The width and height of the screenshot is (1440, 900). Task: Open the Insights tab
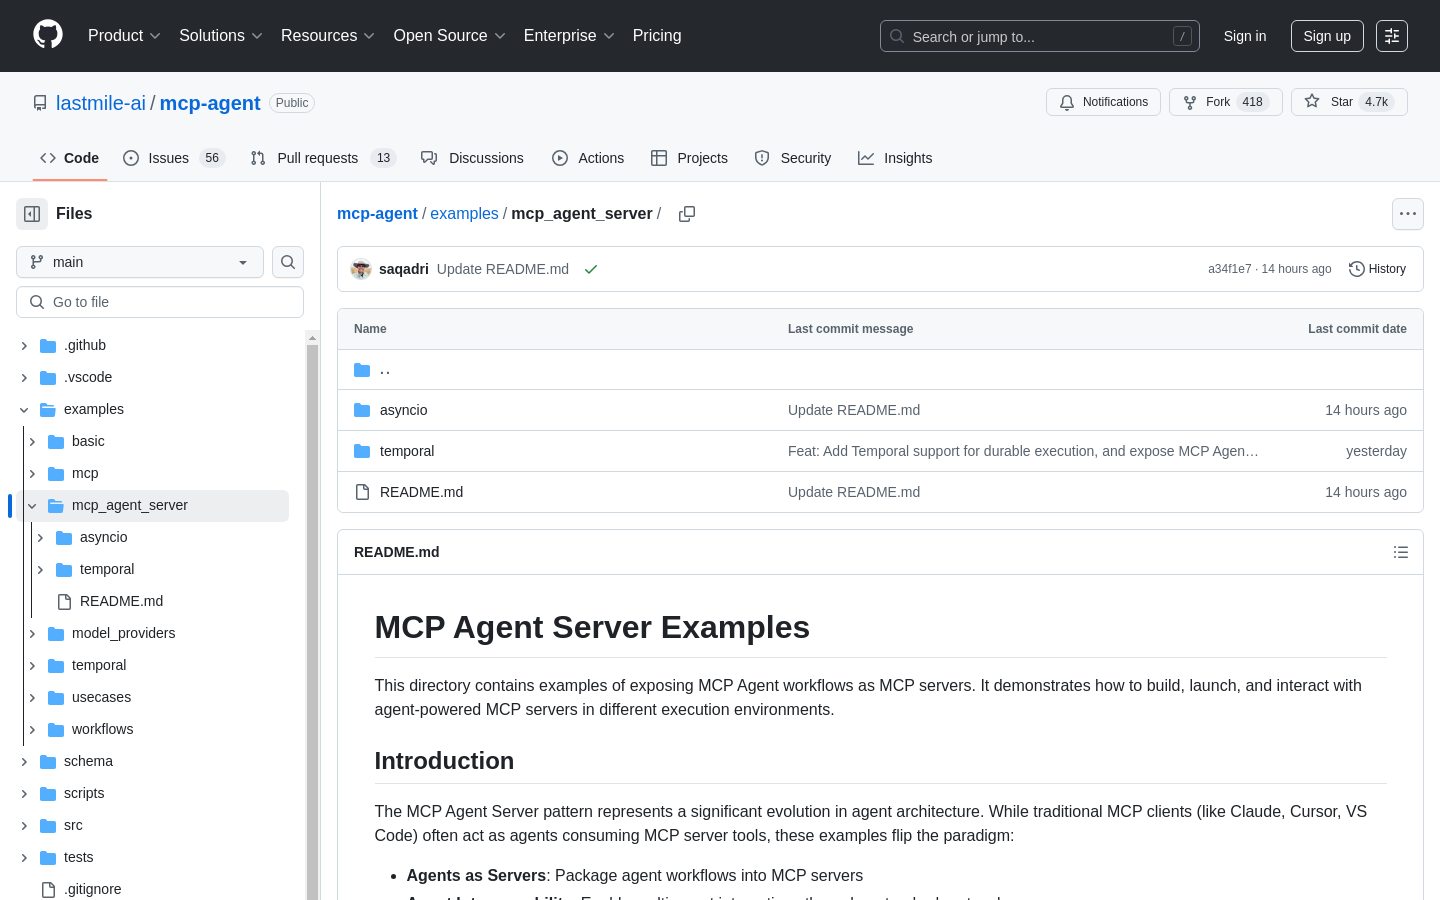point(895,158)
